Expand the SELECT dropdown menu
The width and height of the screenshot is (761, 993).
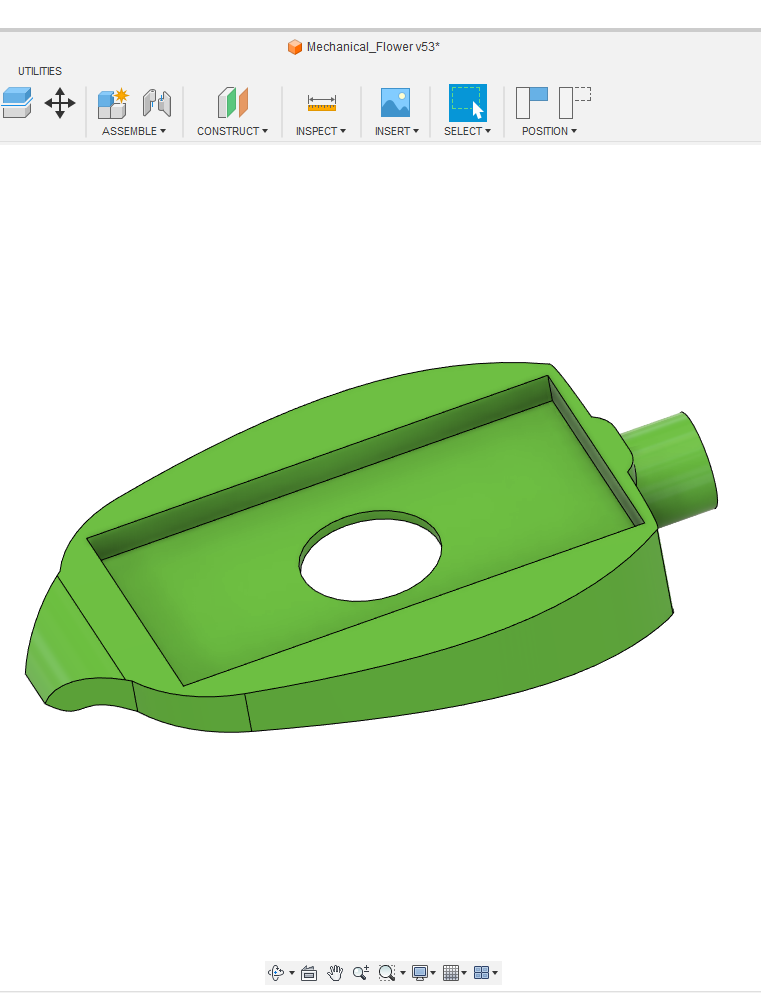click(x=467, y=131)
